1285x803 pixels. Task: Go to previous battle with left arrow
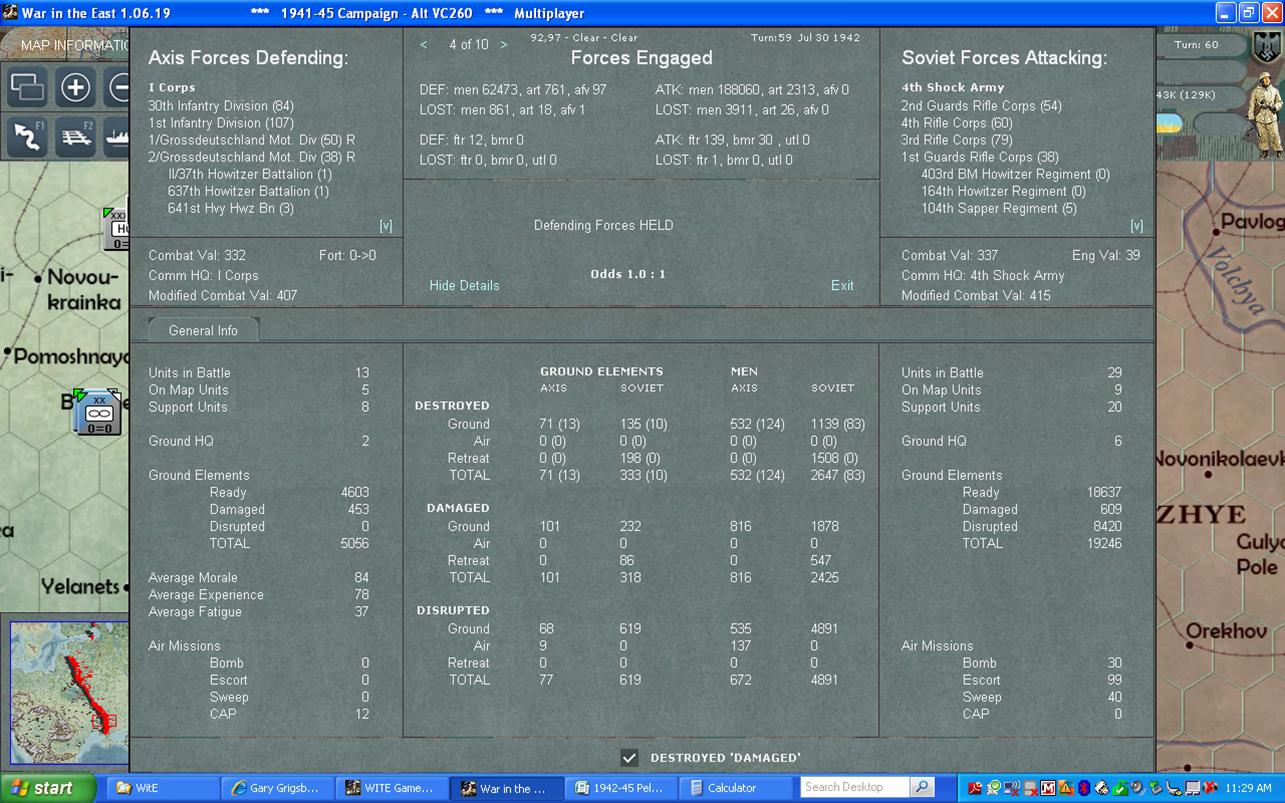(424, 45)
